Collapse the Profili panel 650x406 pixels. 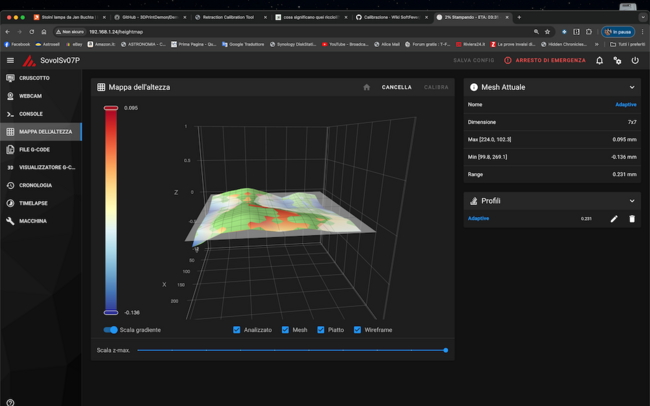tap(631, 201)
